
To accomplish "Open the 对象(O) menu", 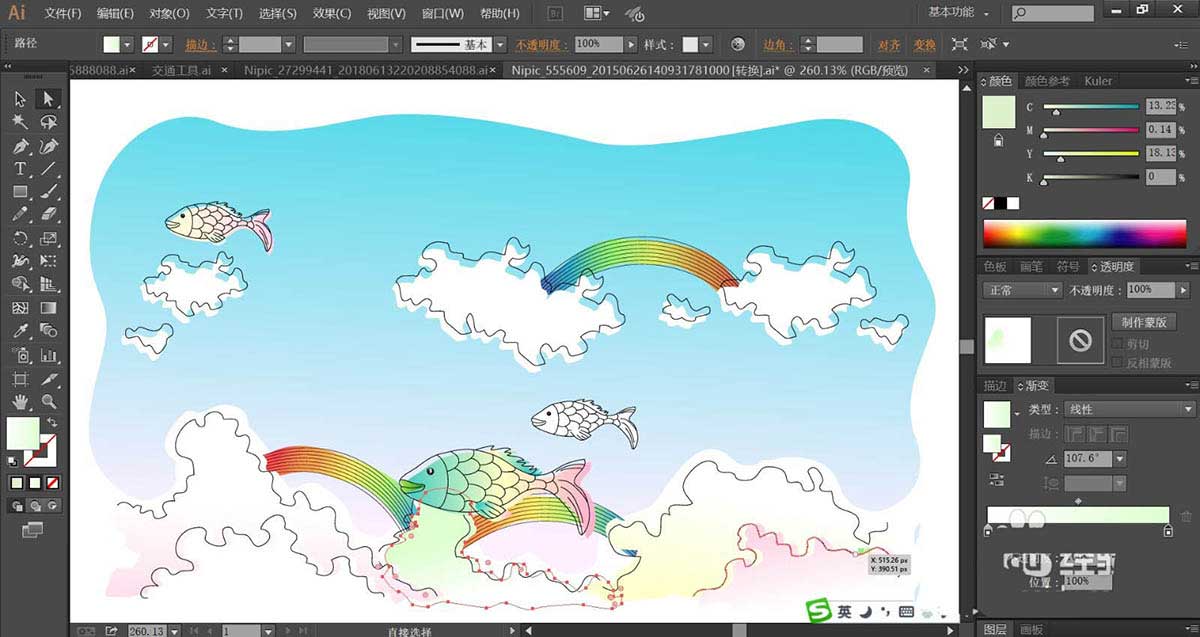I will 169,14.
